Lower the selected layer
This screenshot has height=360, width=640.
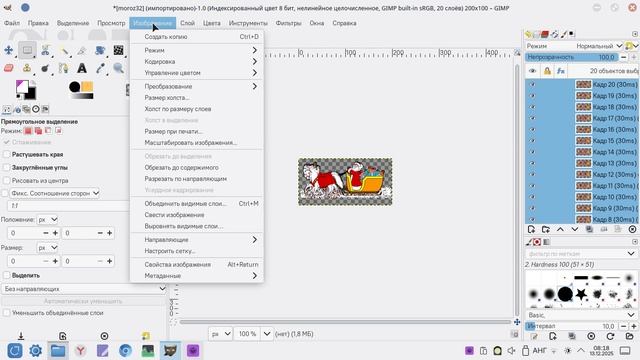tap(575, 230)
